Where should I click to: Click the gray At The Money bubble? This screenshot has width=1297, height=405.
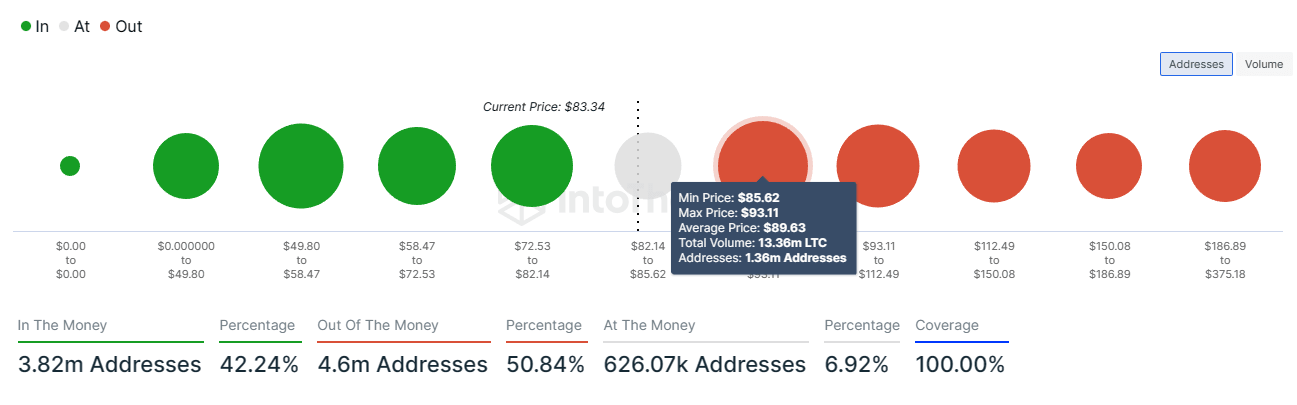pyautogui.click(x=648, y=160)
